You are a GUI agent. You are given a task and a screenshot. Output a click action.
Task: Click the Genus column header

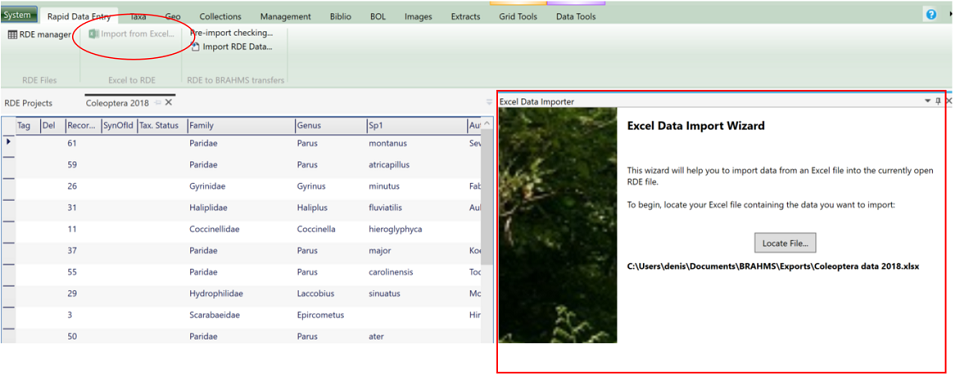tap(330, 125)
